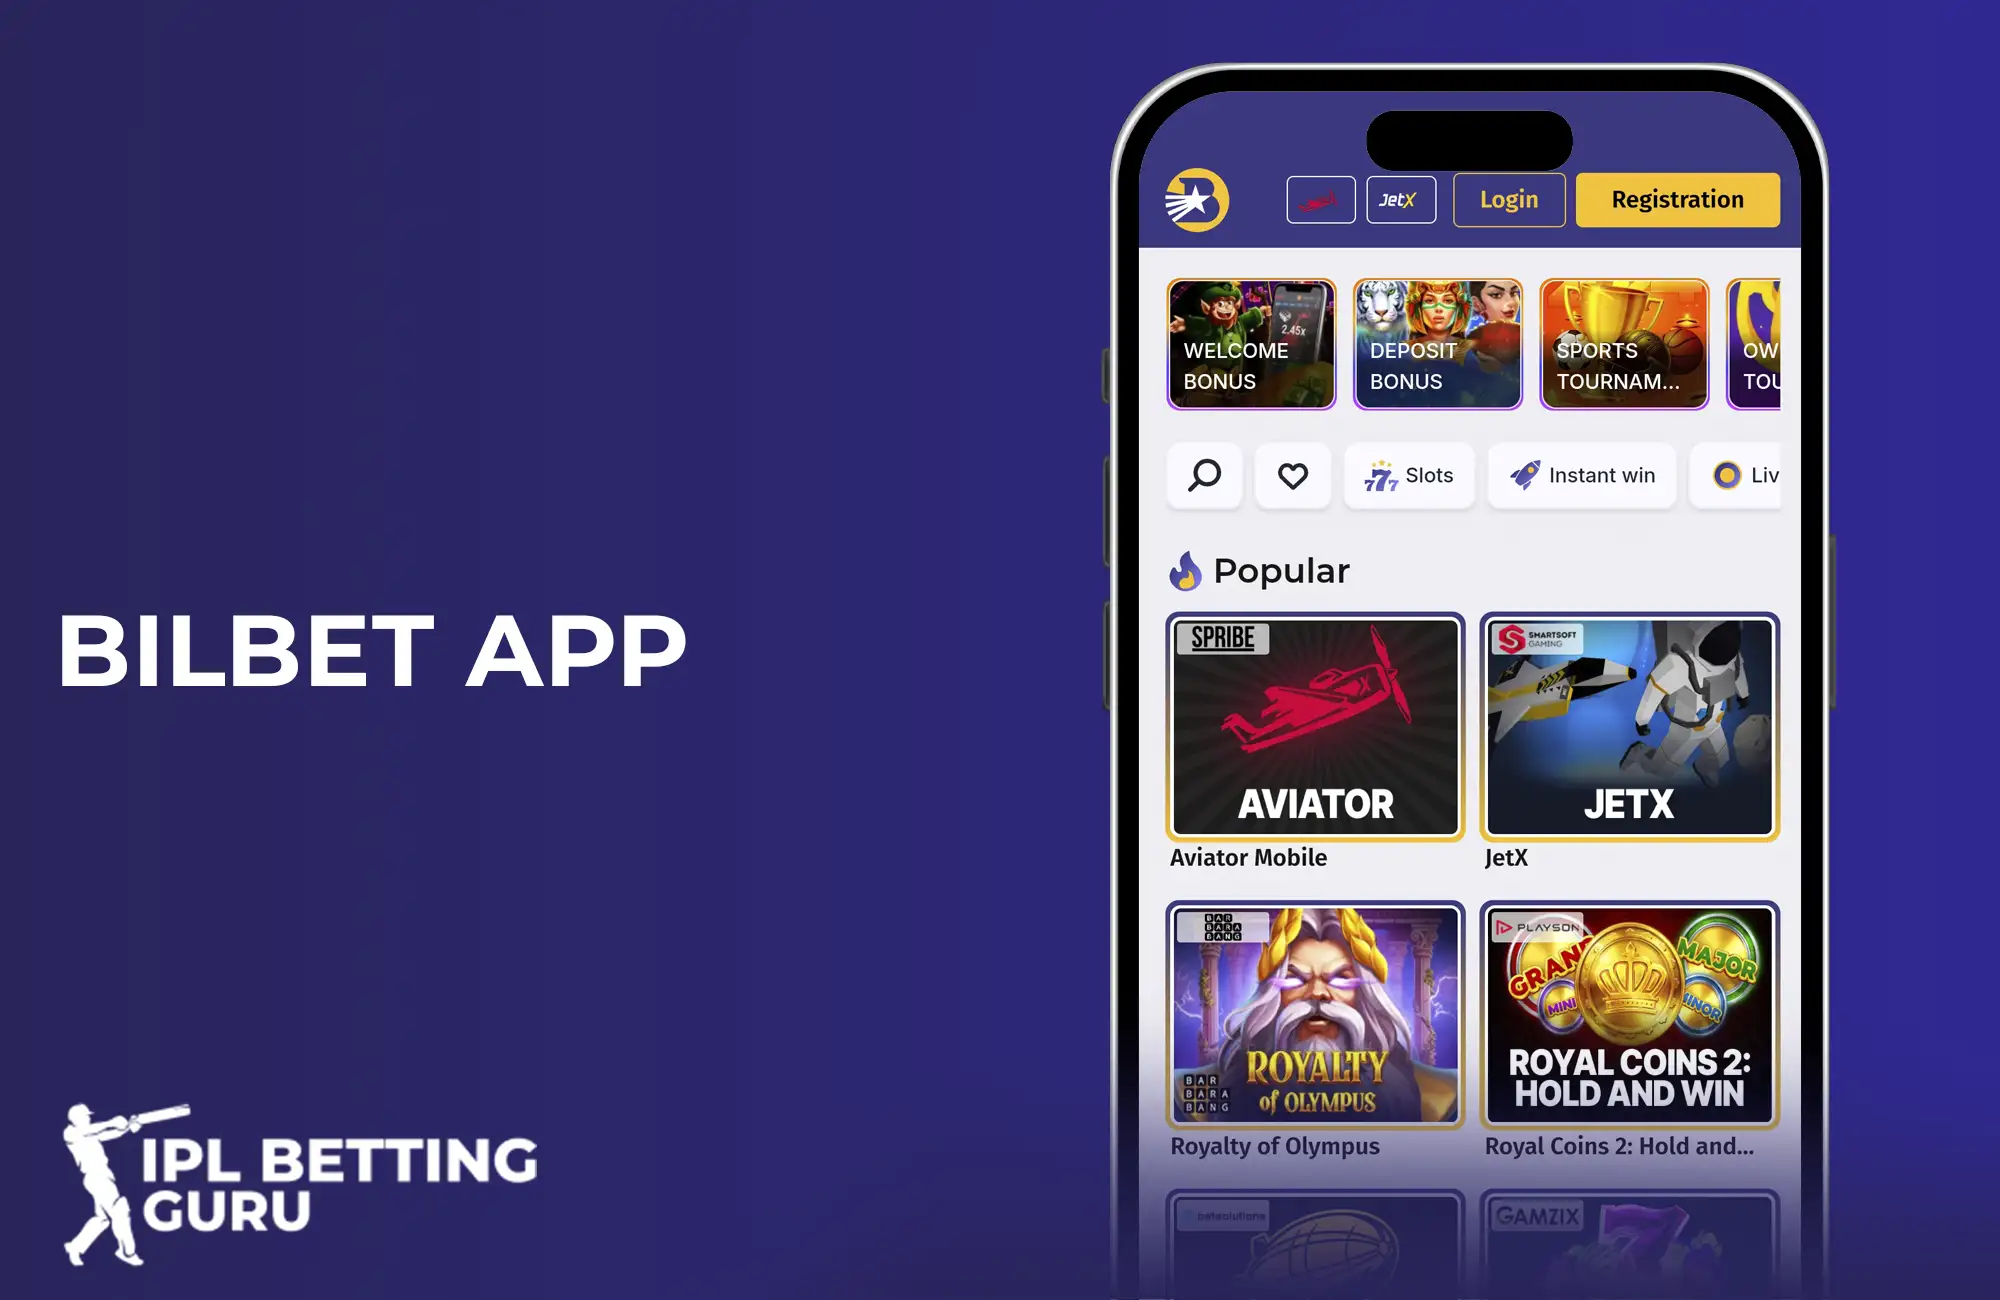Click the Login button
The height and width of the screenshot is (1300, 2000).
pos(1509,201)
